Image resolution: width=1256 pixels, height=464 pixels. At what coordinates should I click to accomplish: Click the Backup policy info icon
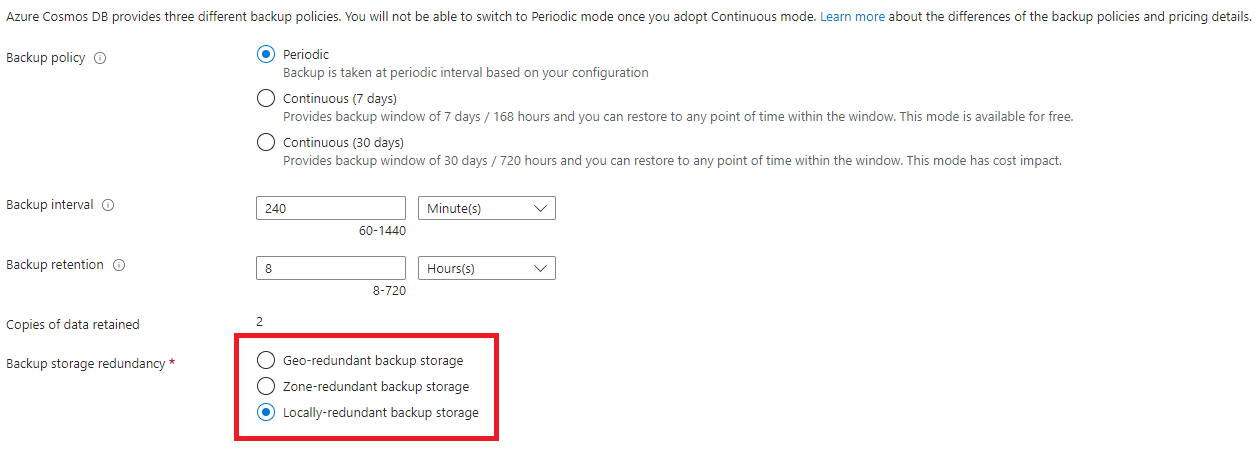[100, 58]
